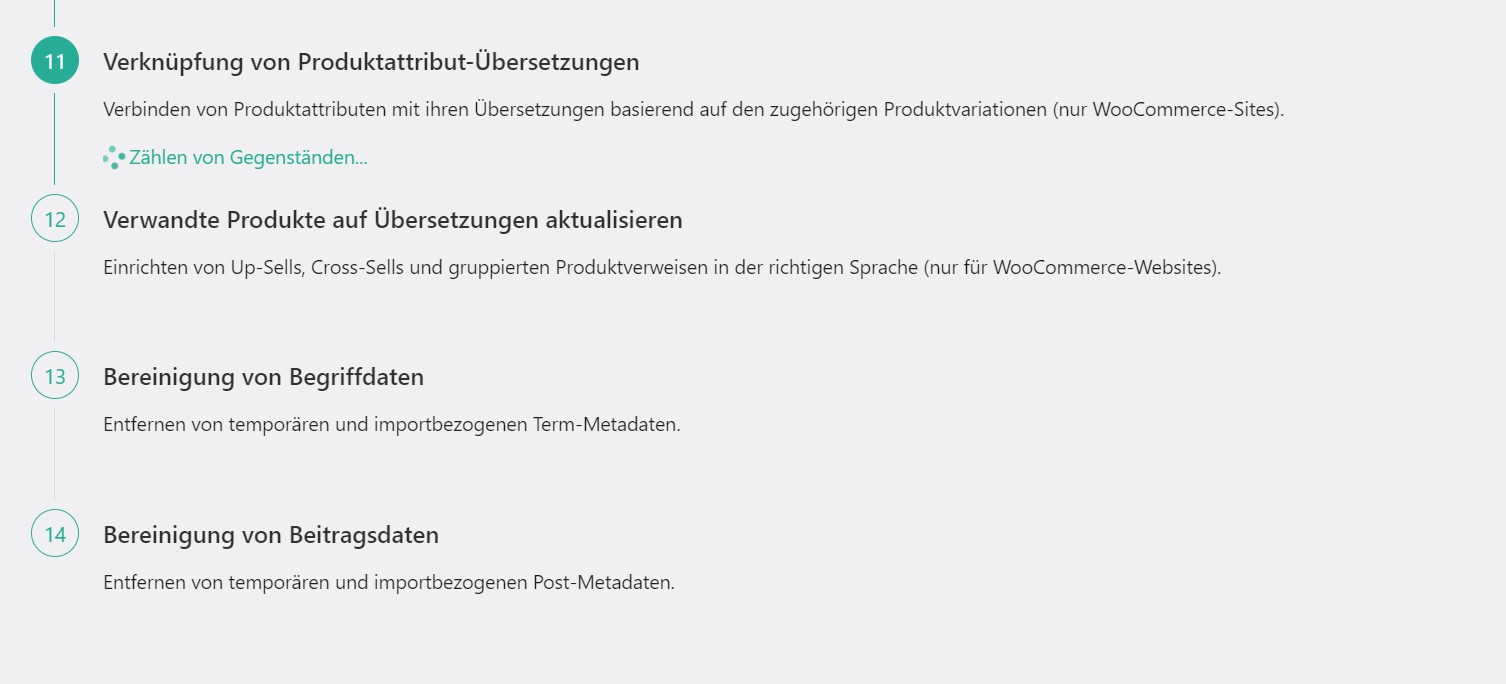Click the 'Bereinigung von Begriffdaten' heading

click(264, 377)
